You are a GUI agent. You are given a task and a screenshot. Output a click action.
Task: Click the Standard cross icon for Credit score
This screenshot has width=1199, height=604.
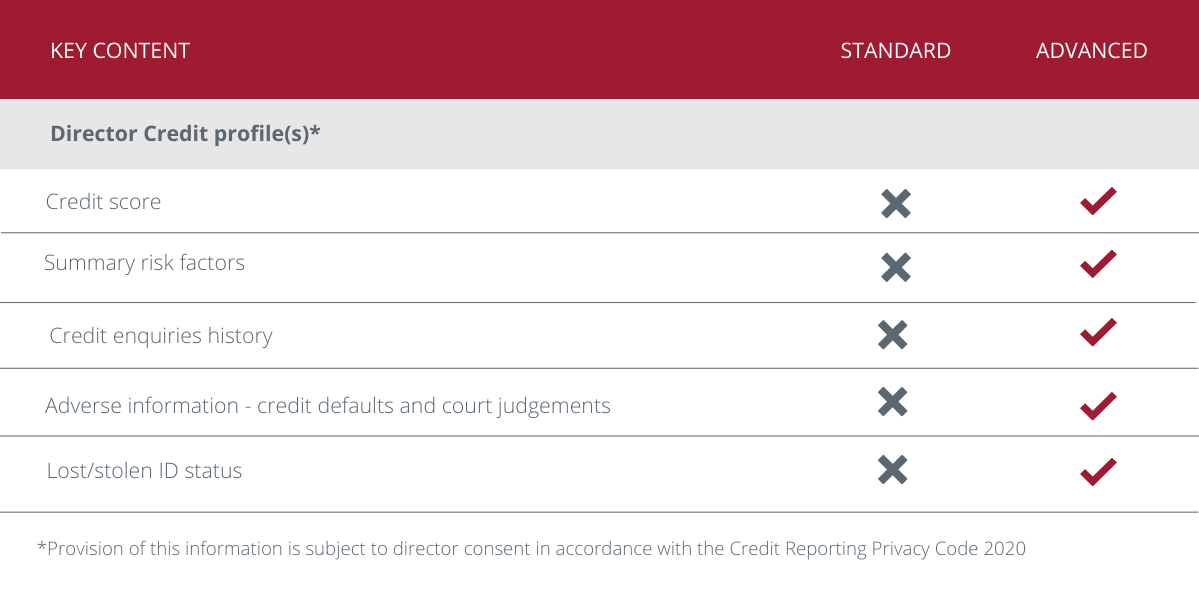point(896,204)
